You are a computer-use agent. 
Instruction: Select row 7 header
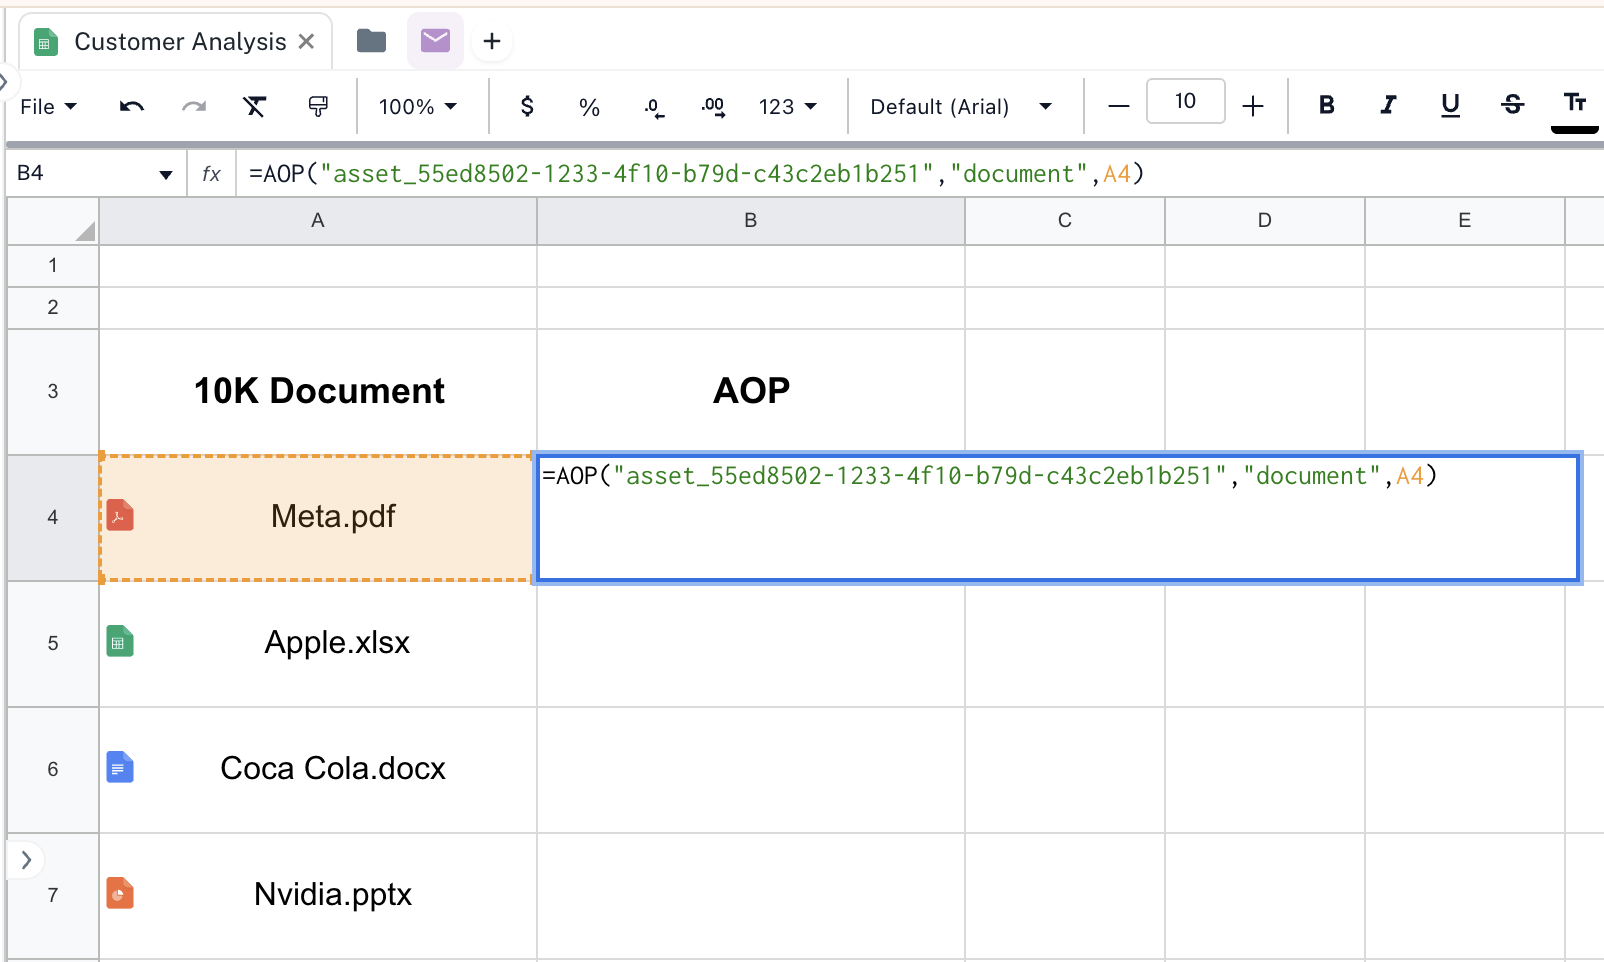point(53,896)
